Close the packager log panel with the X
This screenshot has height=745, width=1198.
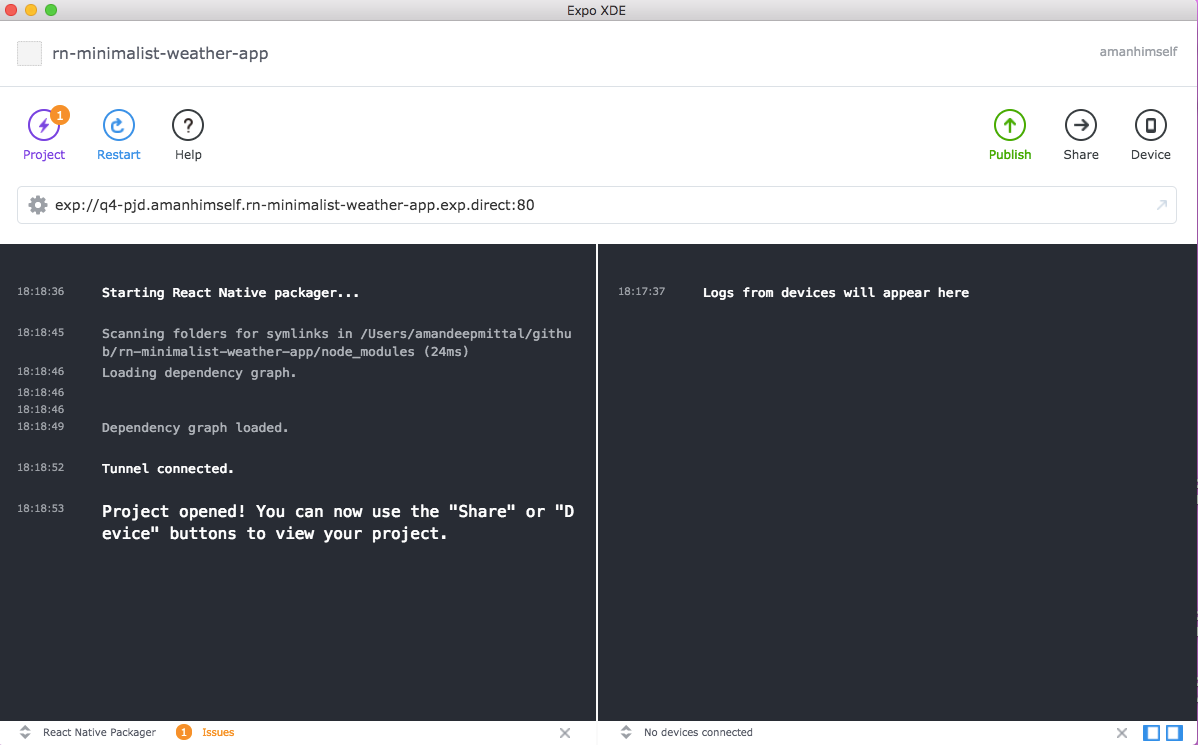(564, 732)
